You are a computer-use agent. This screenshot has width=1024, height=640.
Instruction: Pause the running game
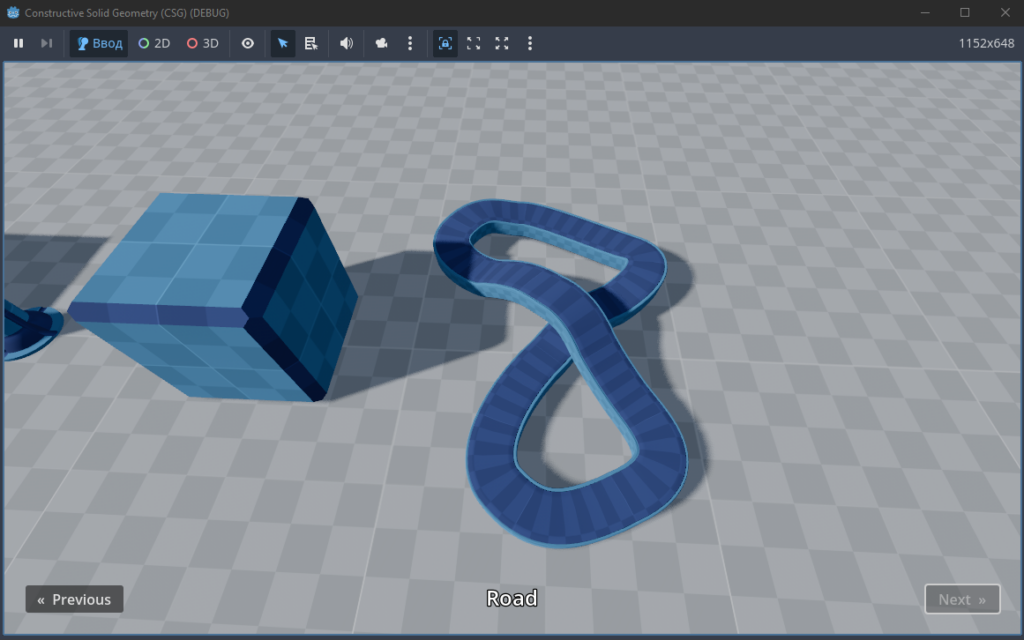coord(18,43)
